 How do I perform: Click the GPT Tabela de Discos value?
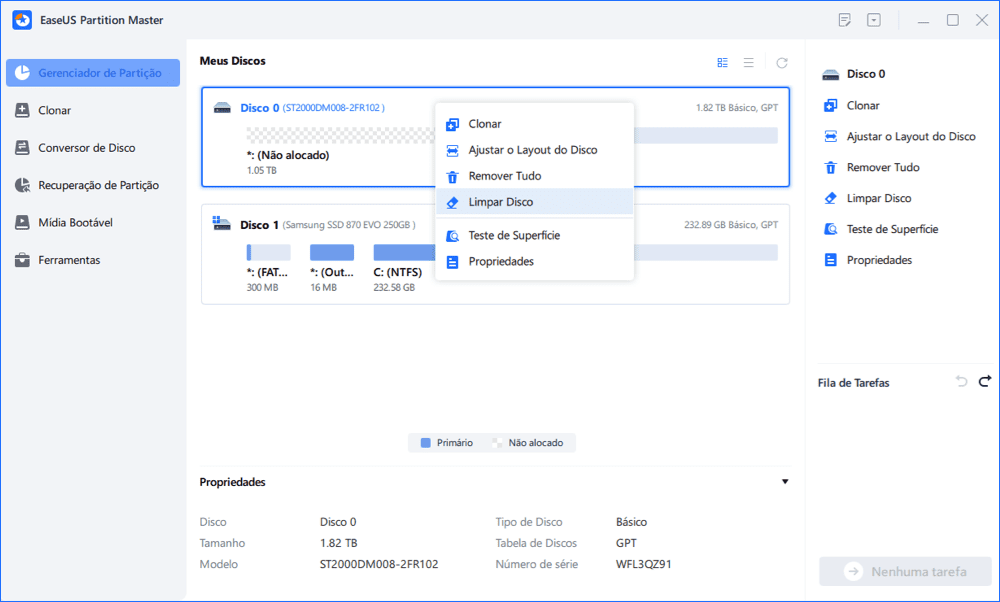(626, 543)
